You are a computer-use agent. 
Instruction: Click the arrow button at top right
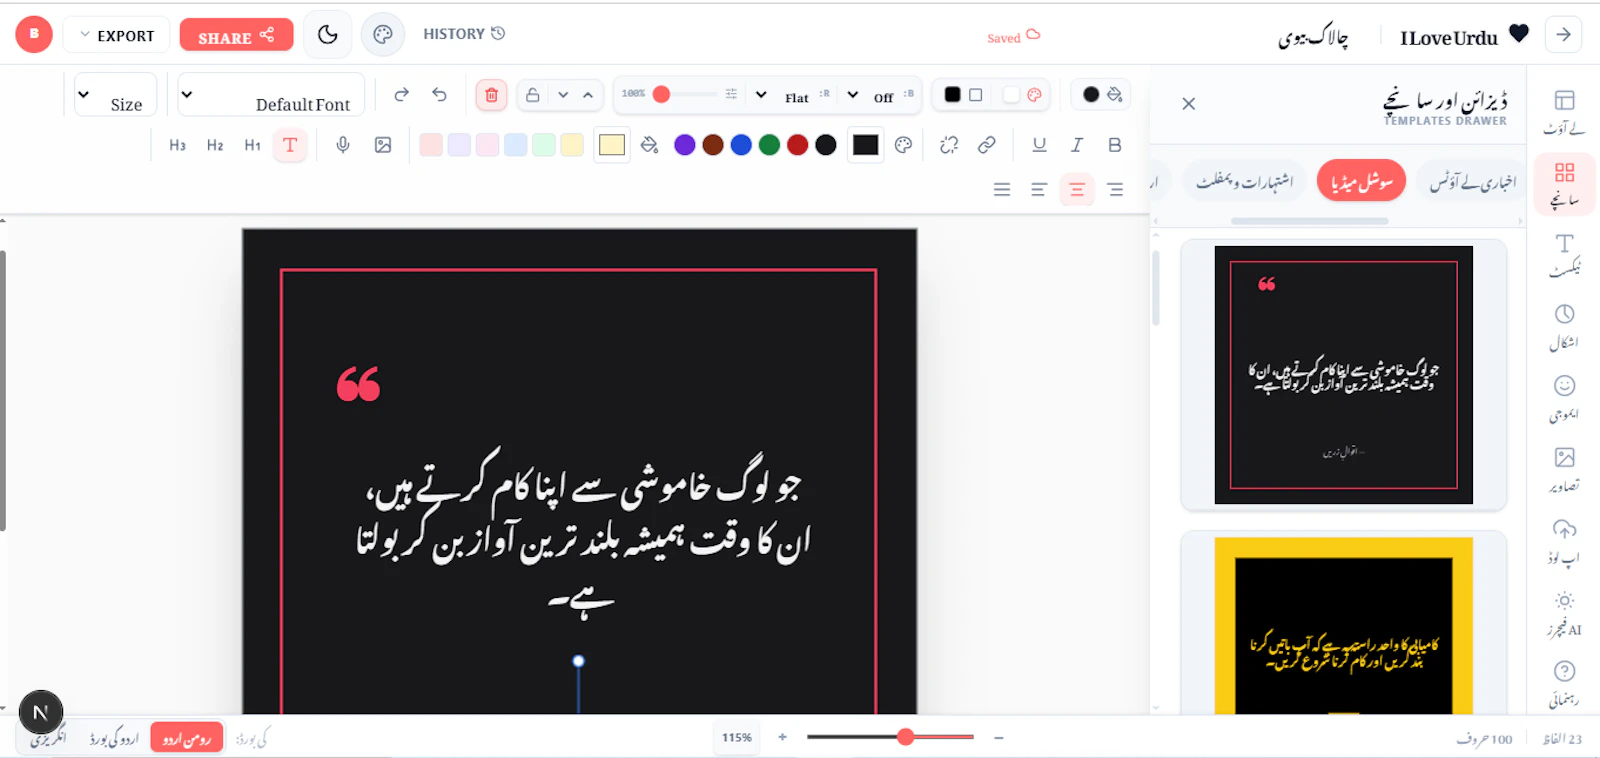(1563, 35)
